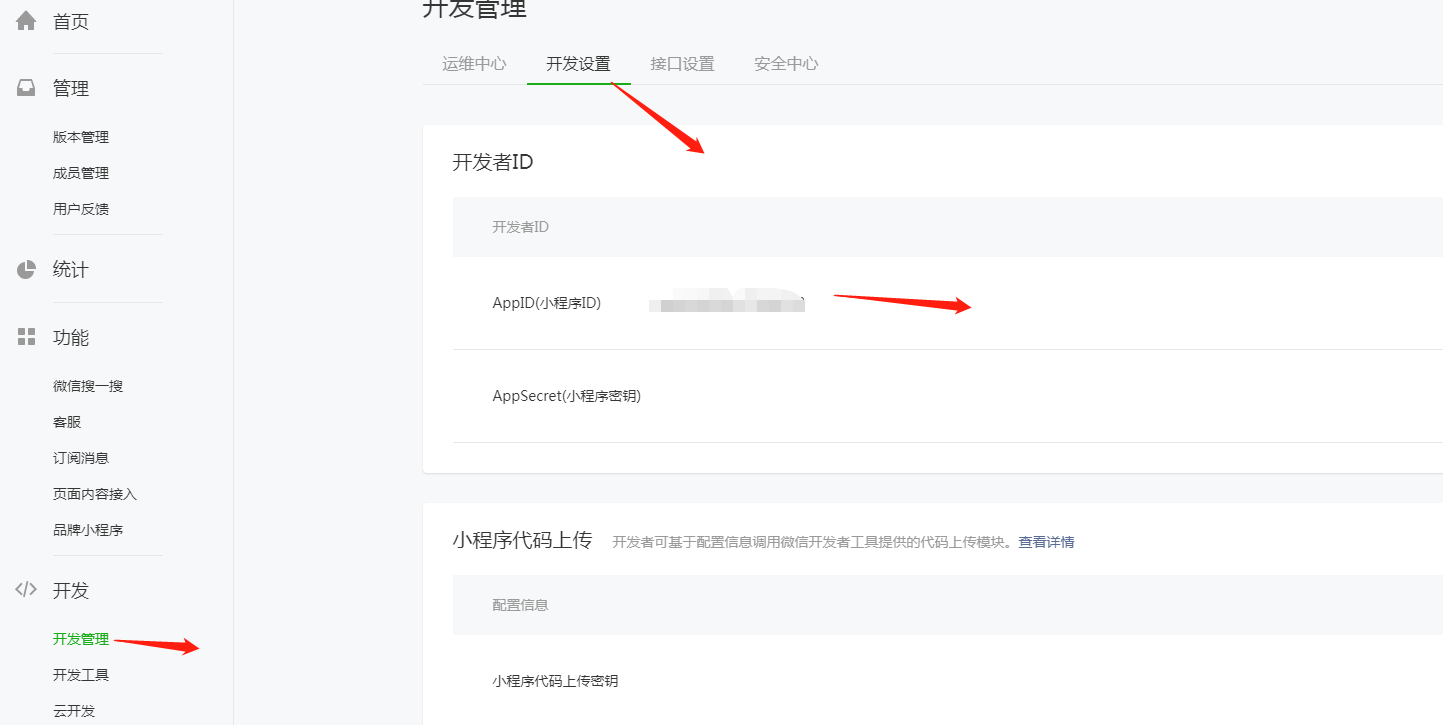The image size is (1443, 725).
Task: Open the 功能 section
Action: click(x=71, y=338)
